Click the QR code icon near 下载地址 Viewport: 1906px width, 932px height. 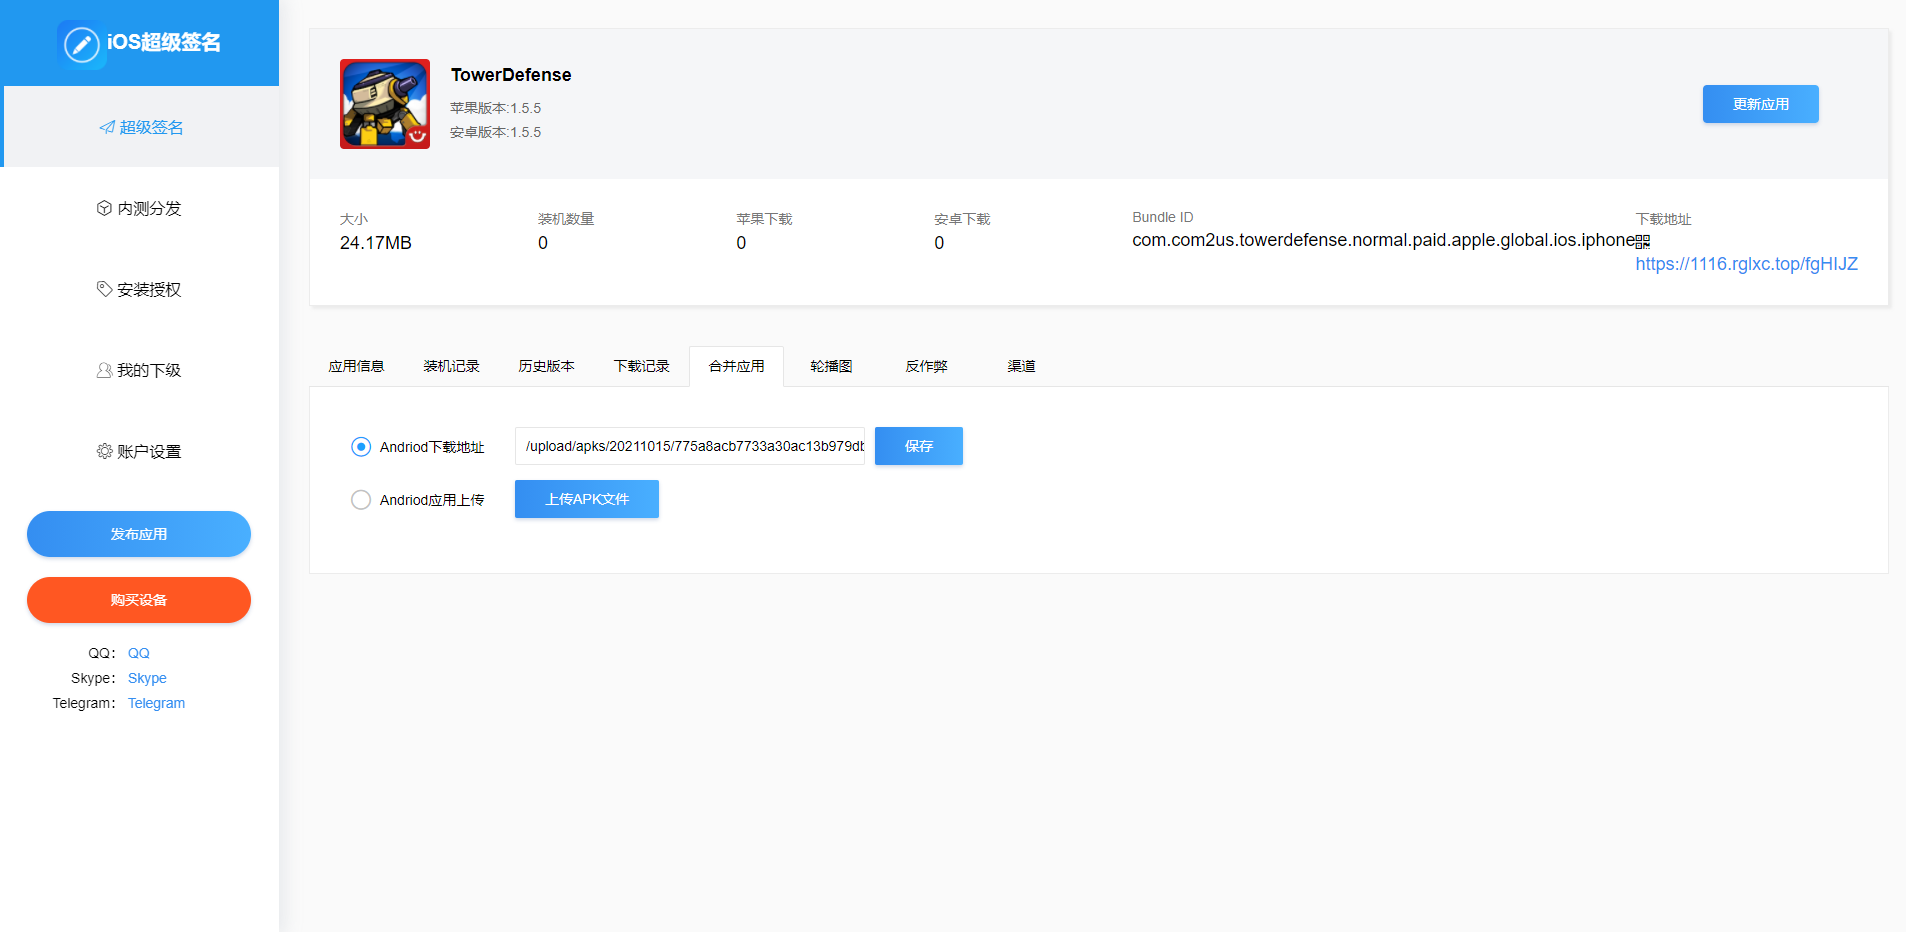(1643, 241)
